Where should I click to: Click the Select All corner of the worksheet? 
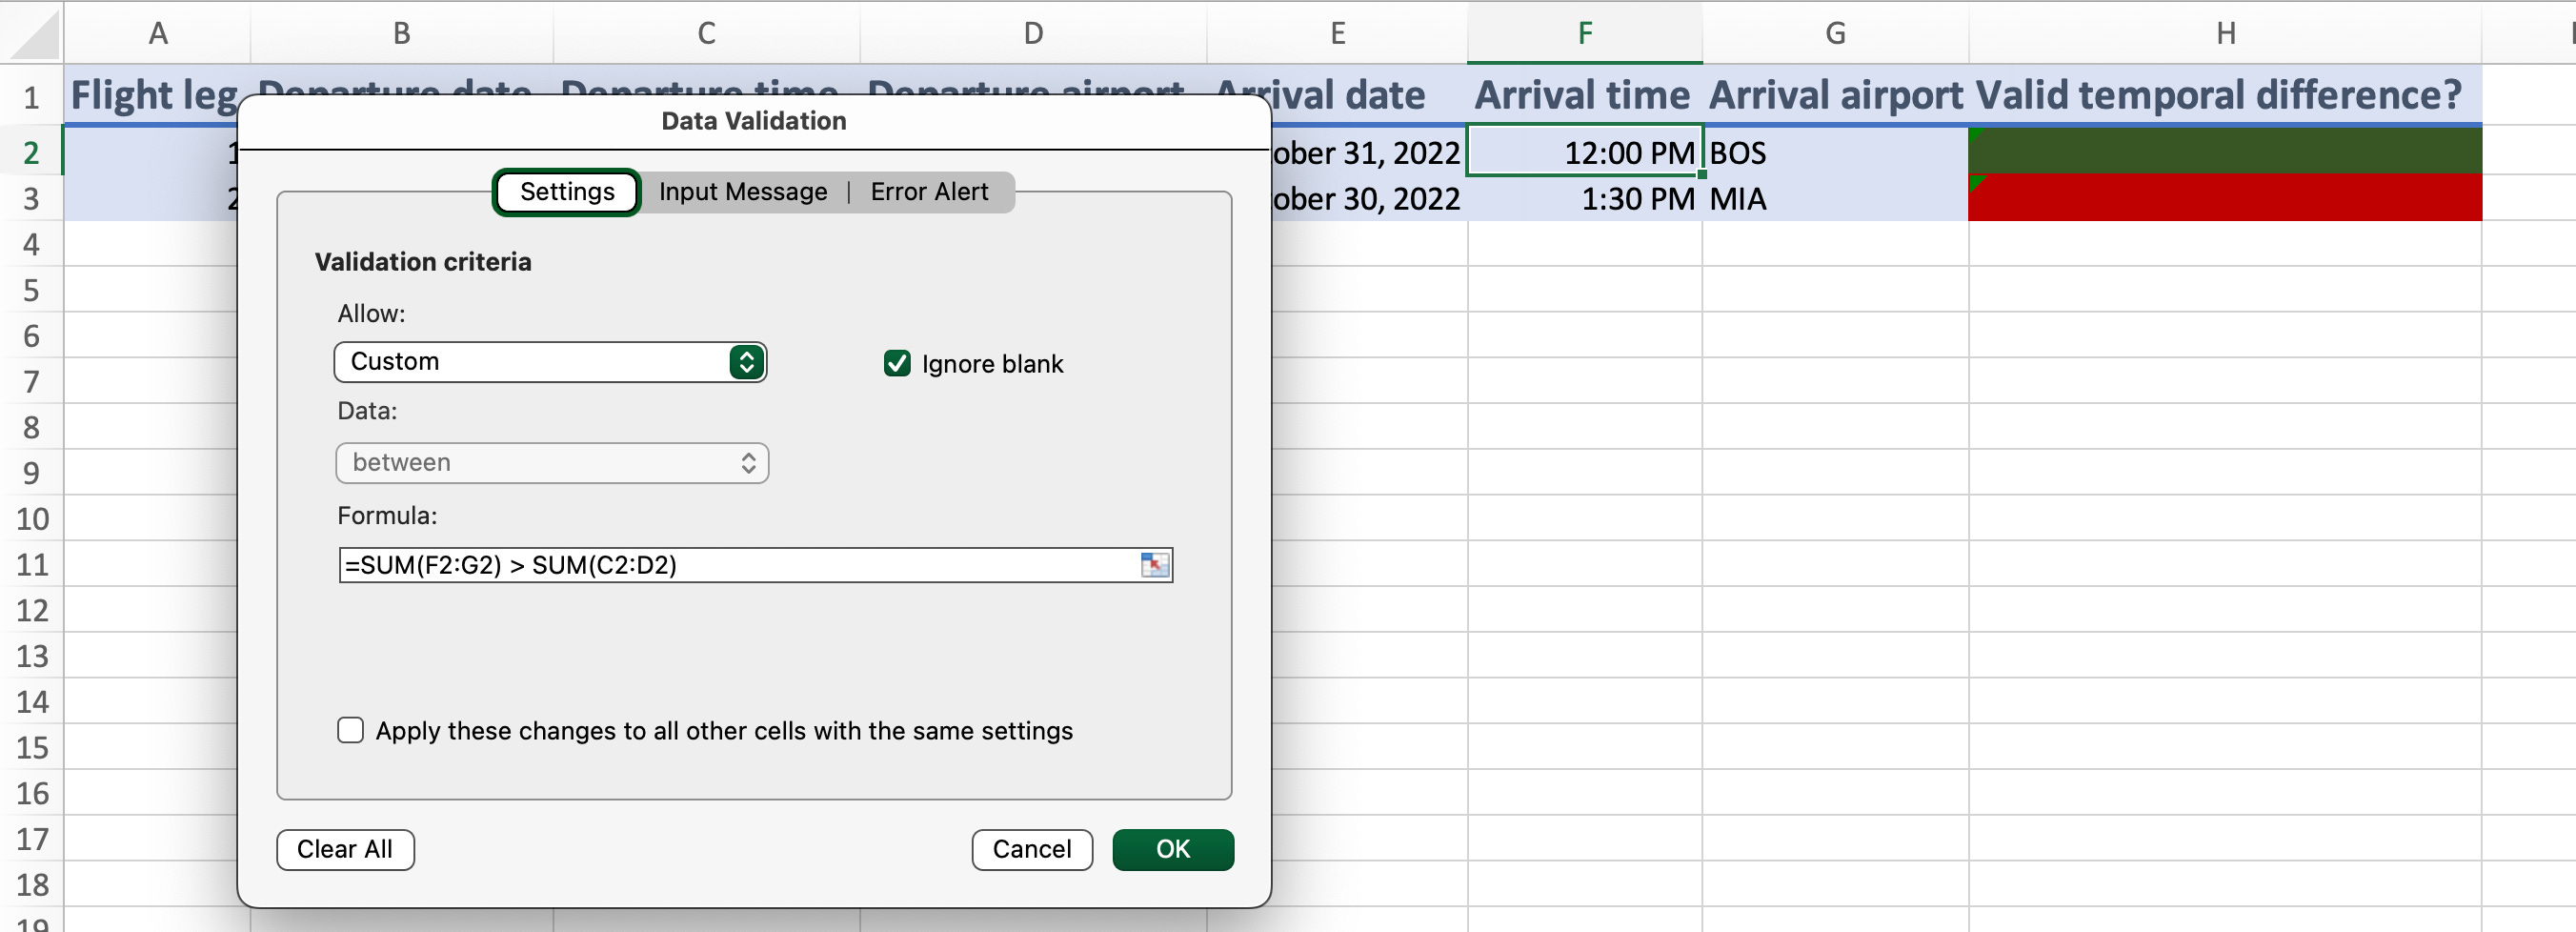coord(32,32)
